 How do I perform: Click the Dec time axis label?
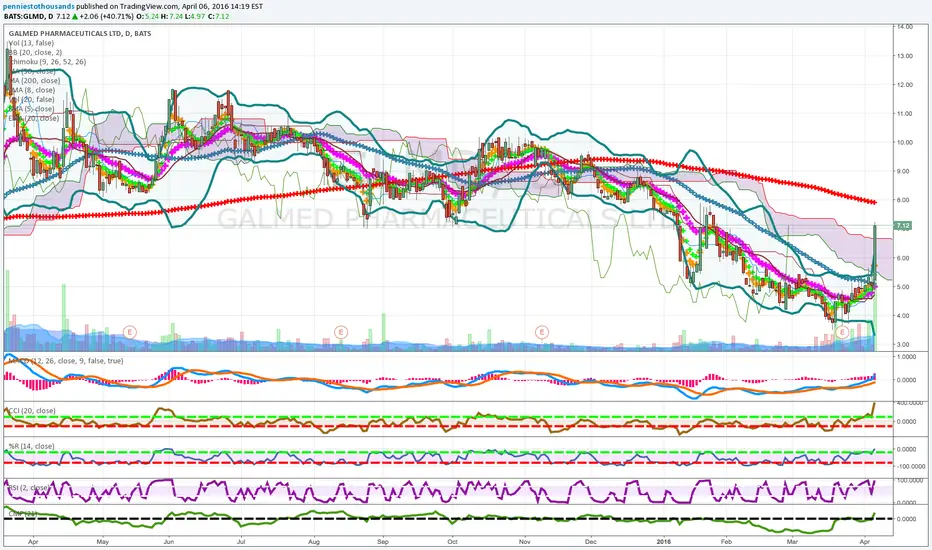coord(590,542)
